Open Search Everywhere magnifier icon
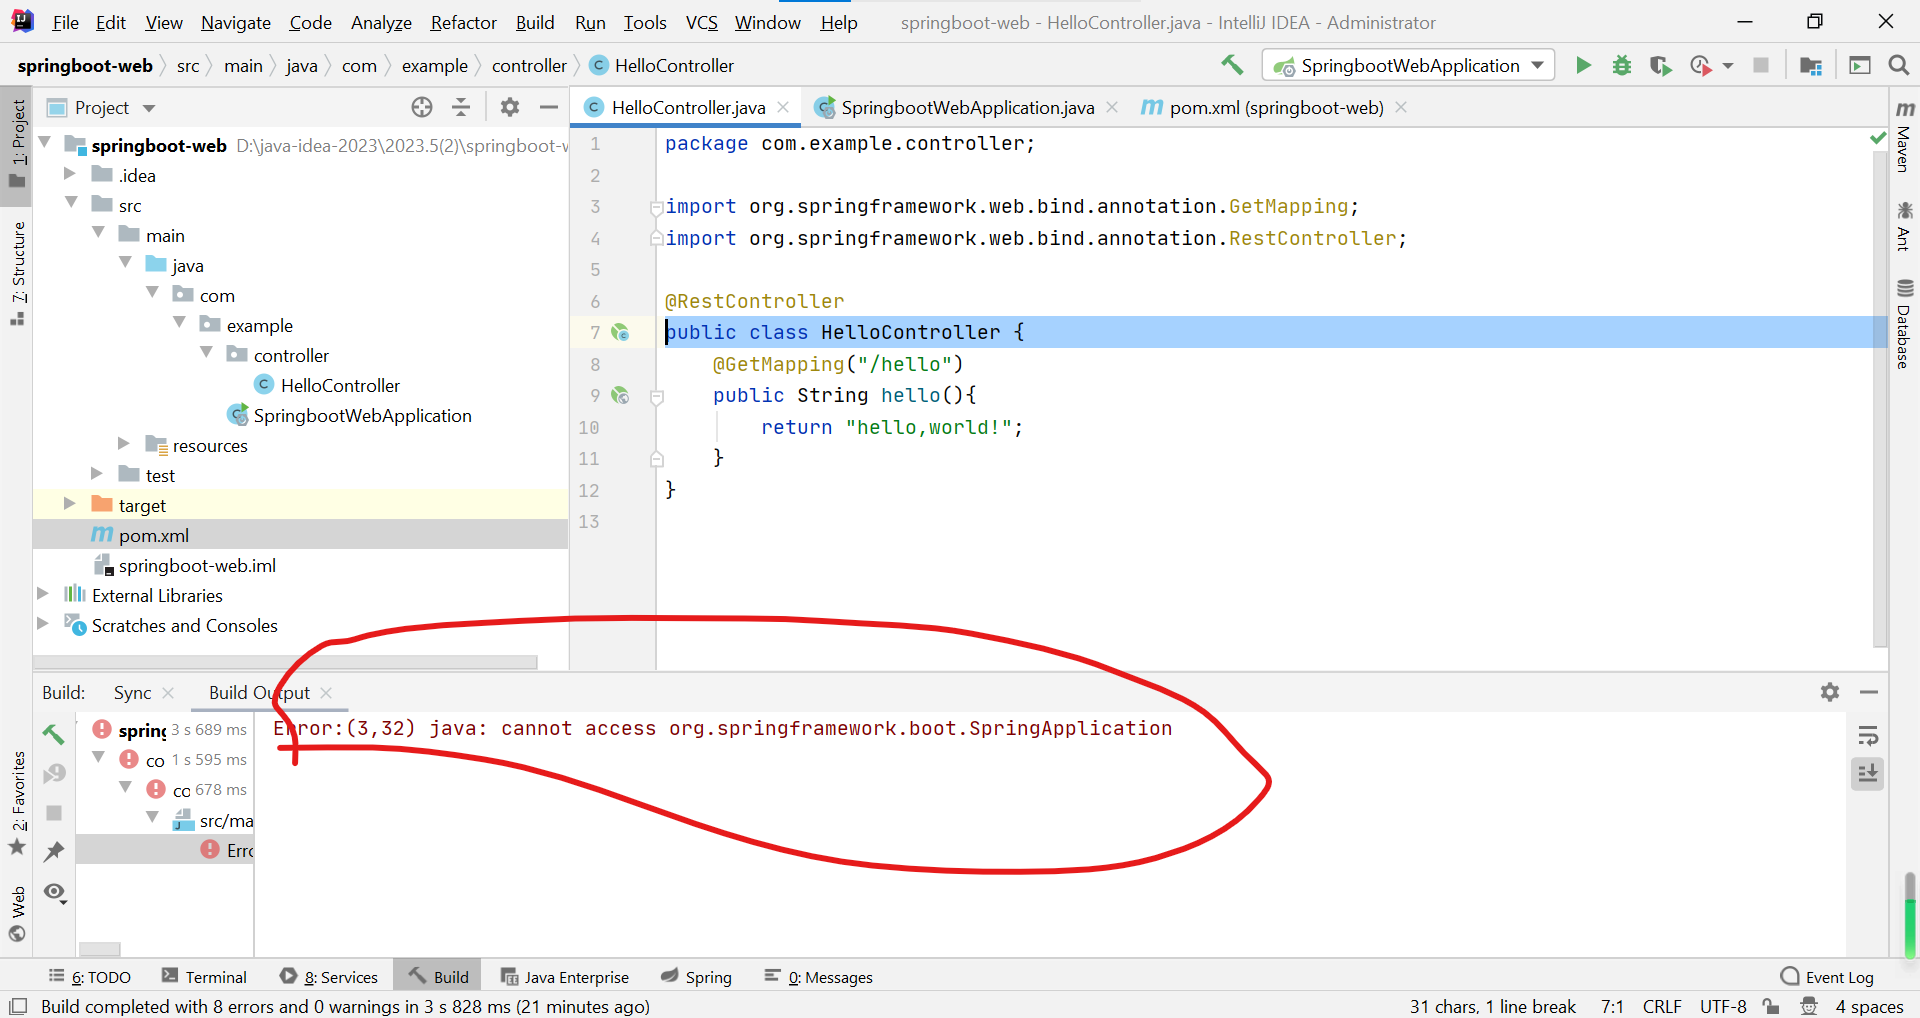The height and width of the screenshot is (1018, 1920). [1898, 65]
